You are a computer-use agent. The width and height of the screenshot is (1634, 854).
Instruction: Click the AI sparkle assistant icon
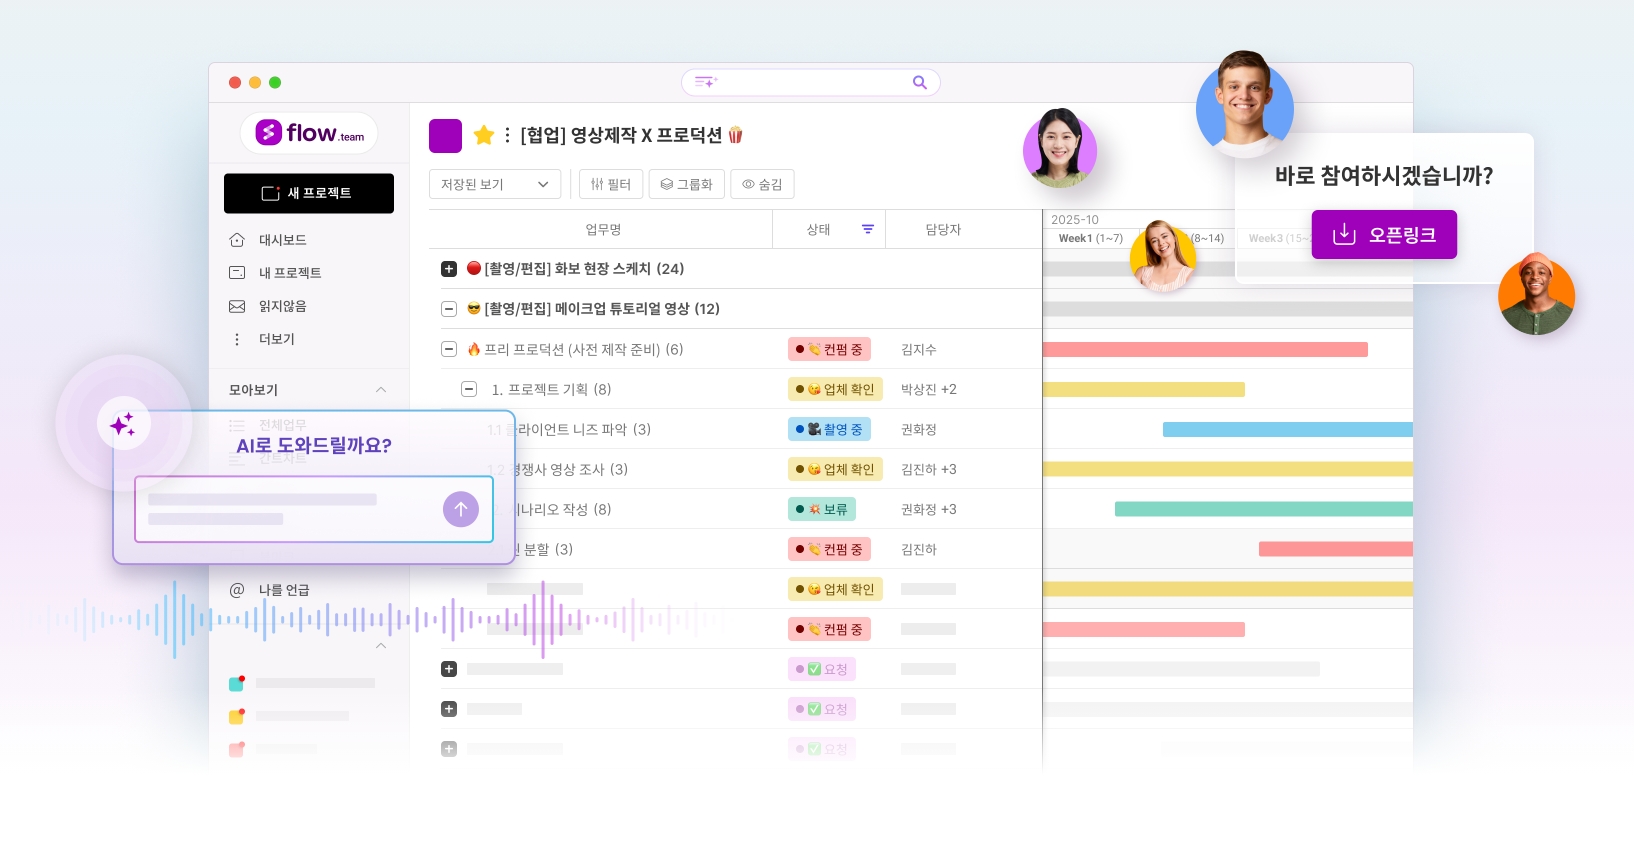123,424
